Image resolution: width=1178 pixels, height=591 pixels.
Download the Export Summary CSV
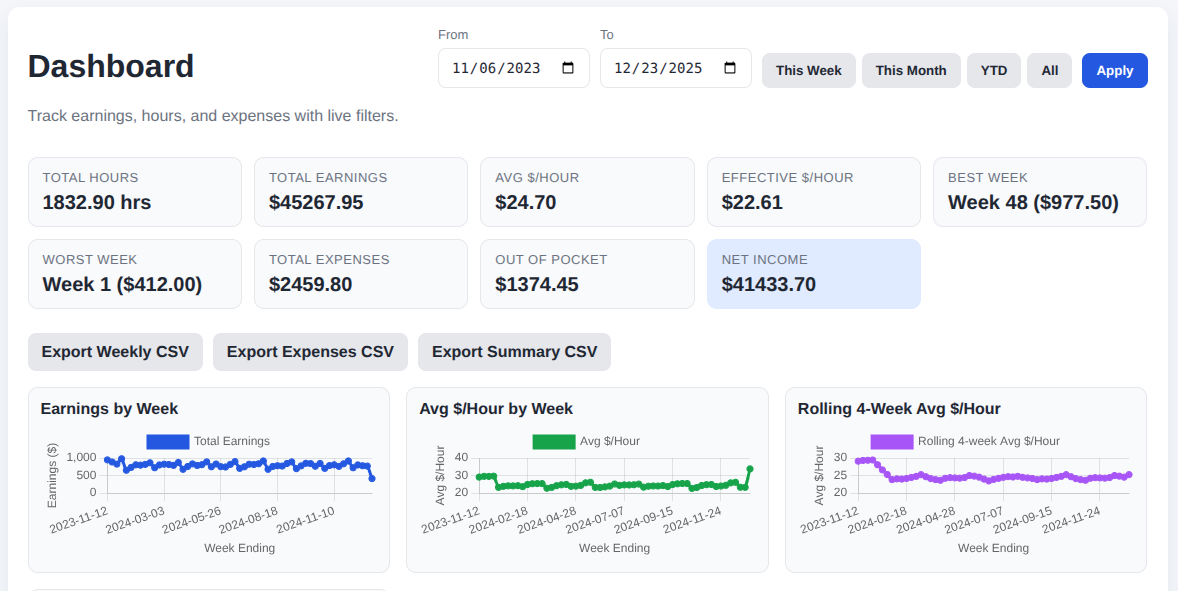[x=514, y=352]
